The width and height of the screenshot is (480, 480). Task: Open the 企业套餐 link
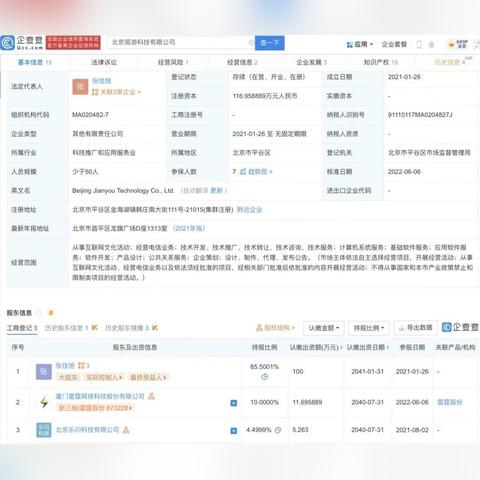pos(394,44)
